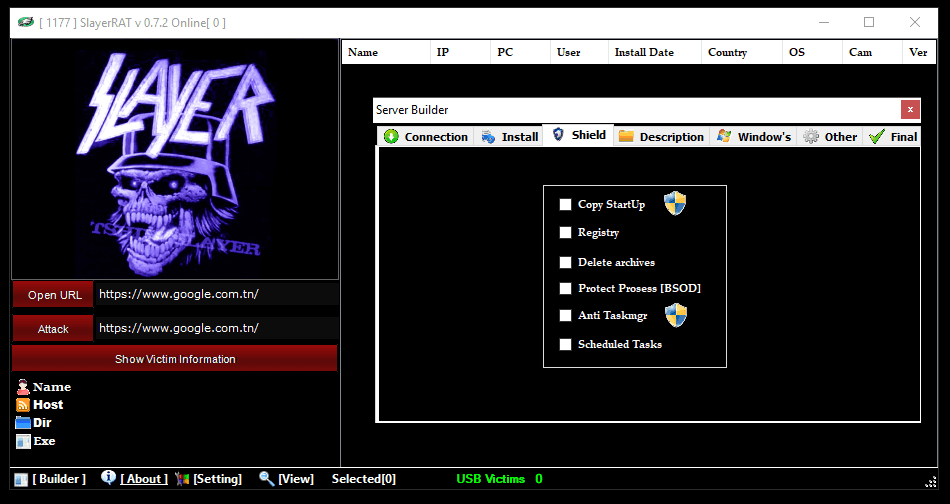
Task: Click the Setting icon in status bar
Action: (182, 479)
